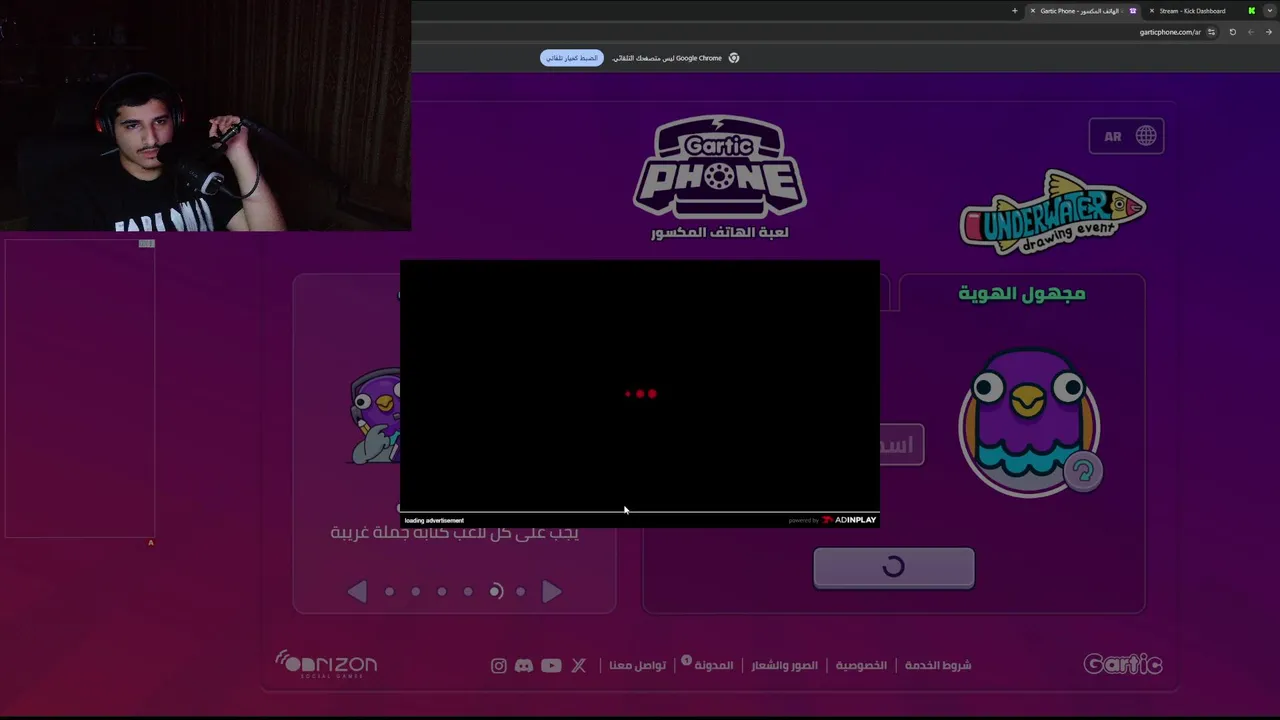The height and width of the screenshot is (720, 1280).
Task: Click the purple bird avatar
Action: click(1029, 422)
